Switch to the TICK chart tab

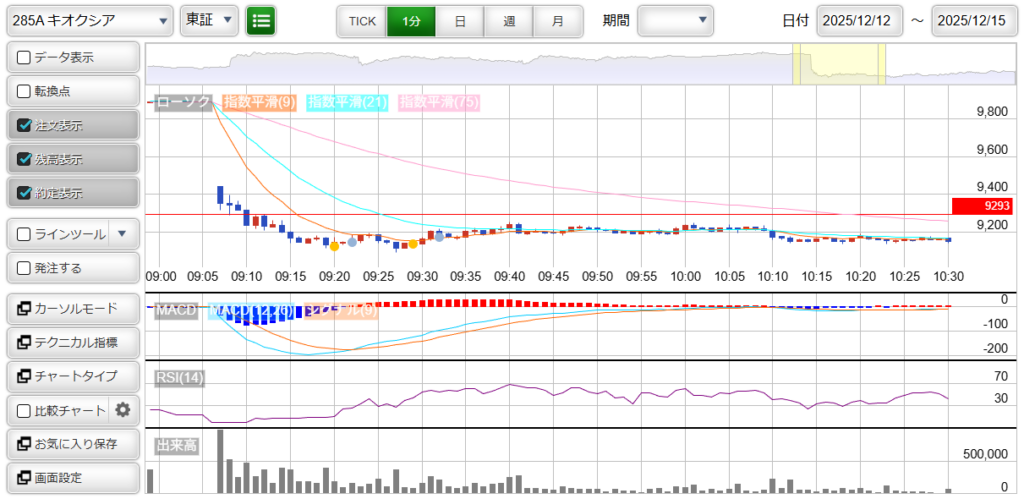coord(361,20)
